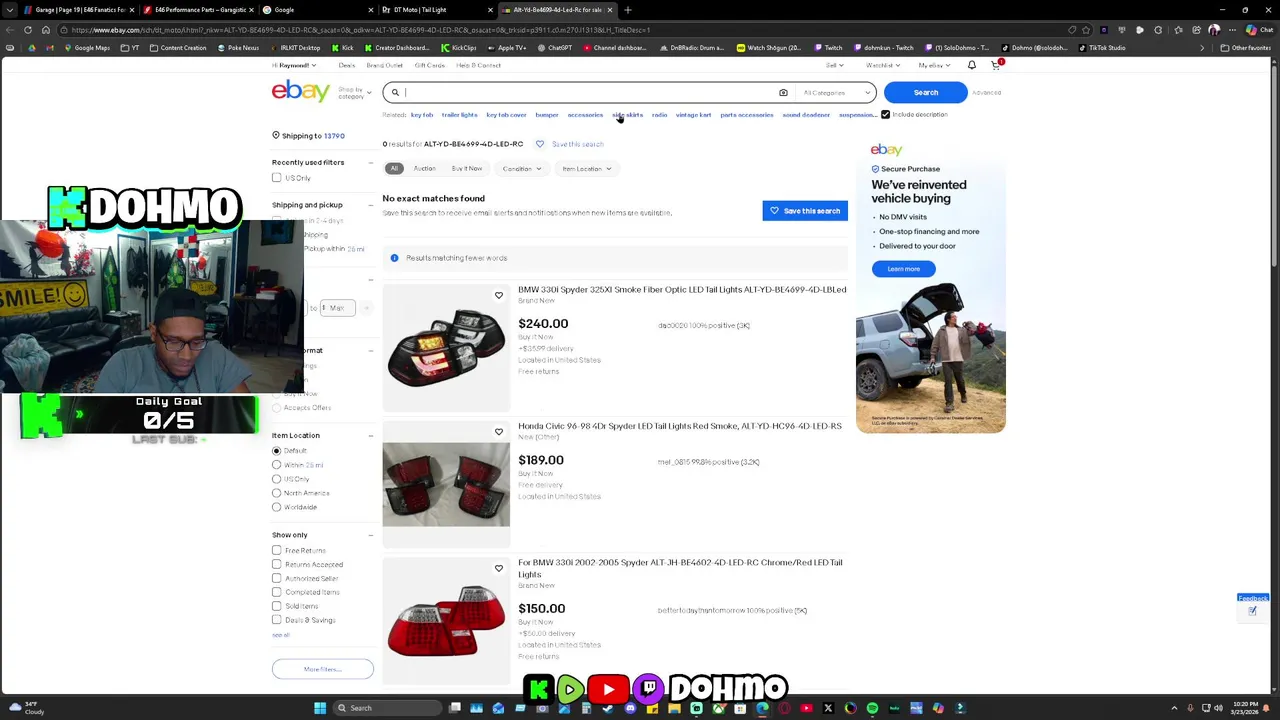Add $150.00 BMW 330i listing to watchlist
Screen dimensions: 1280x720
tap(499, 568)
